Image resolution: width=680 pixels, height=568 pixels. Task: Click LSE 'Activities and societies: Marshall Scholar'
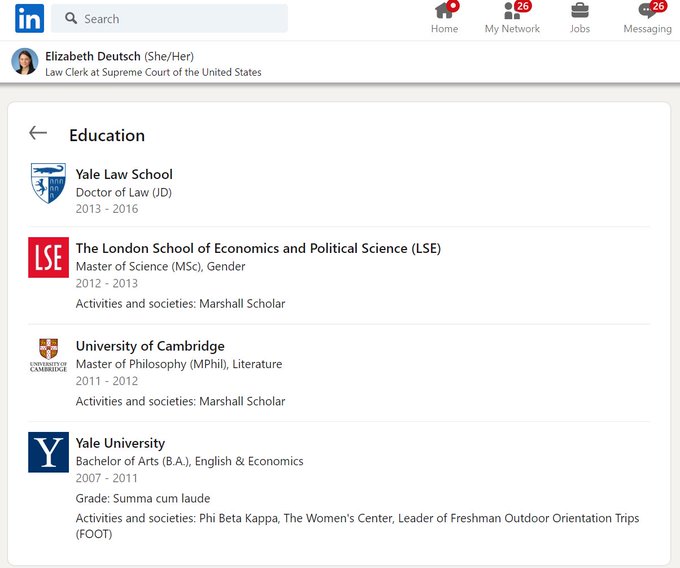point(180,304)
